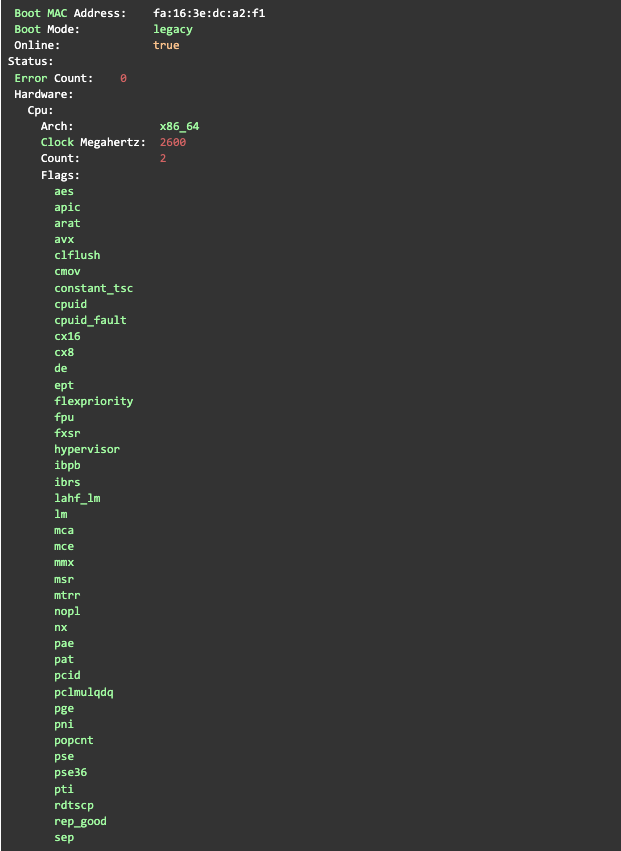
Task: Click the Boot MAC Address value
Action: pos(209,13)
